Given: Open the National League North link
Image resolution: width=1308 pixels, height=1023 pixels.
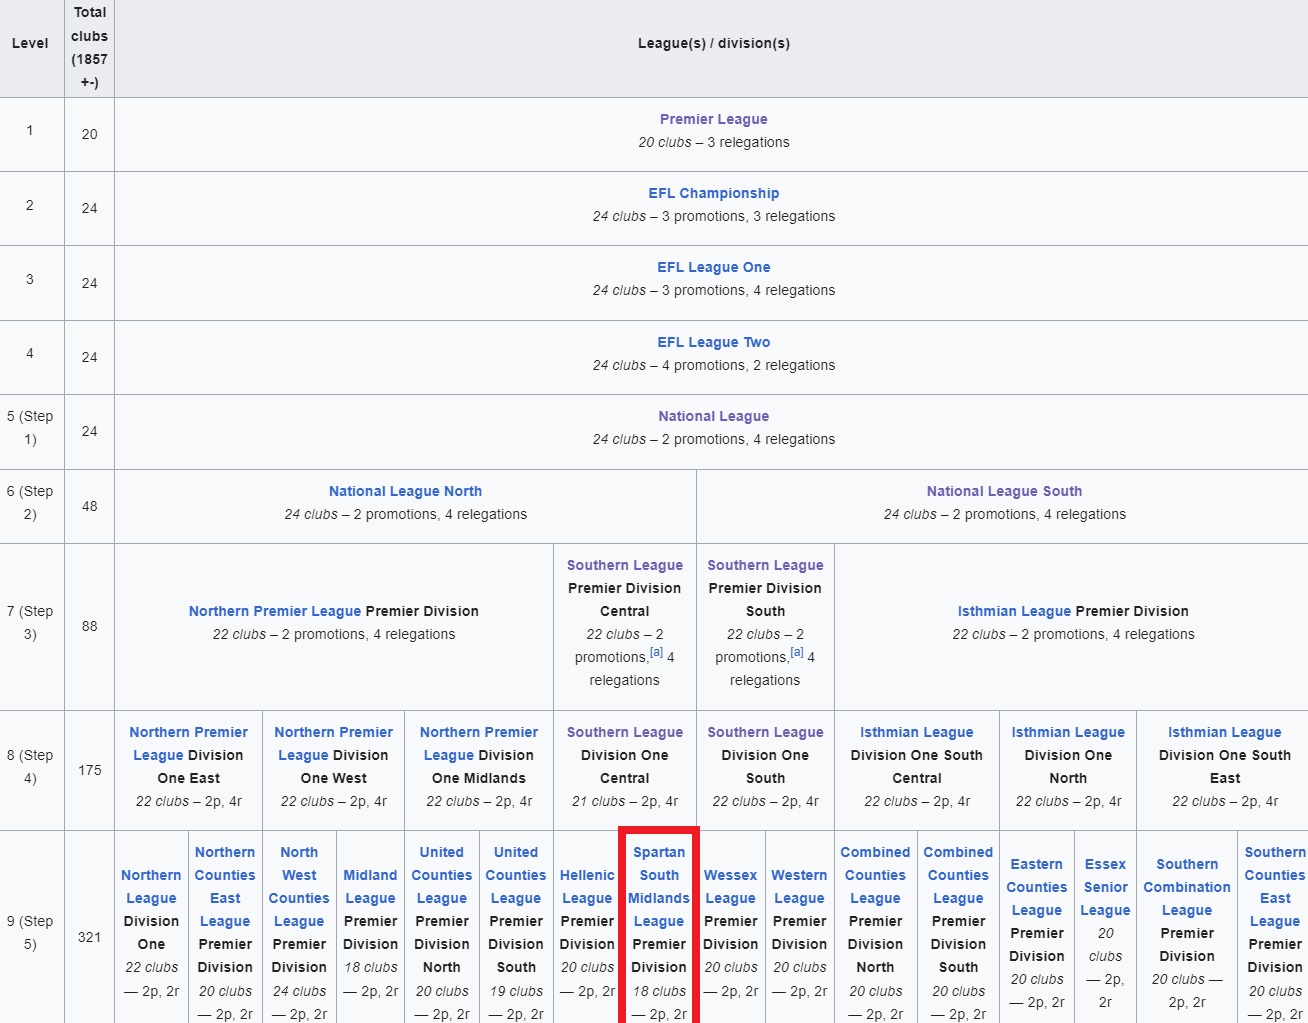Looking at the screenshot, I should [405, 491].
